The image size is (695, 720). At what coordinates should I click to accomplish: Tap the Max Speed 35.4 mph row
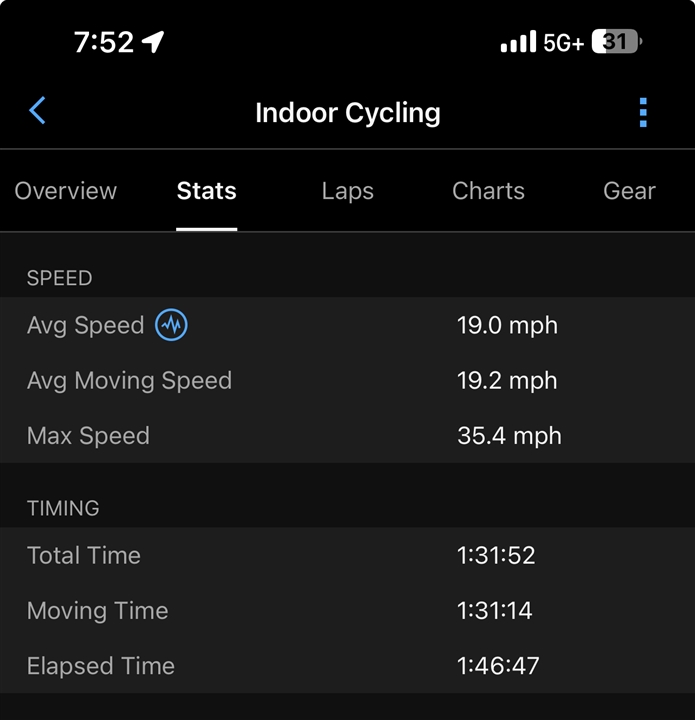[x=348, y=435]
